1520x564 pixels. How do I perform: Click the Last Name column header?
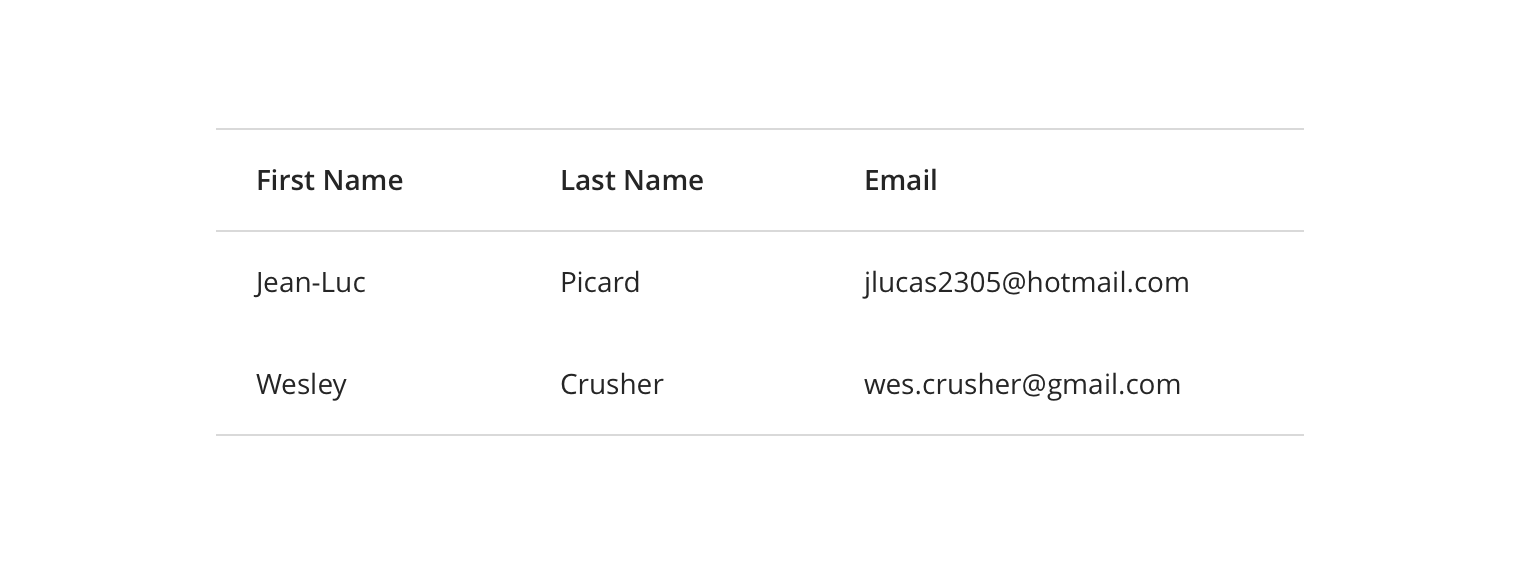(631, 180)
